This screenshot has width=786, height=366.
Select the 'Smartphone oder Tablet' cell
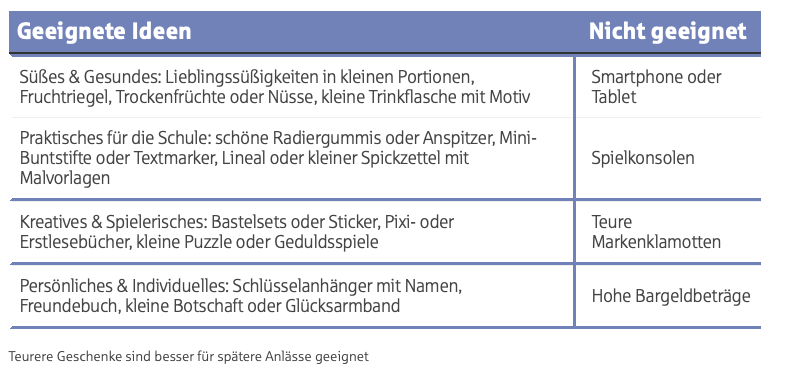[668, 87]
